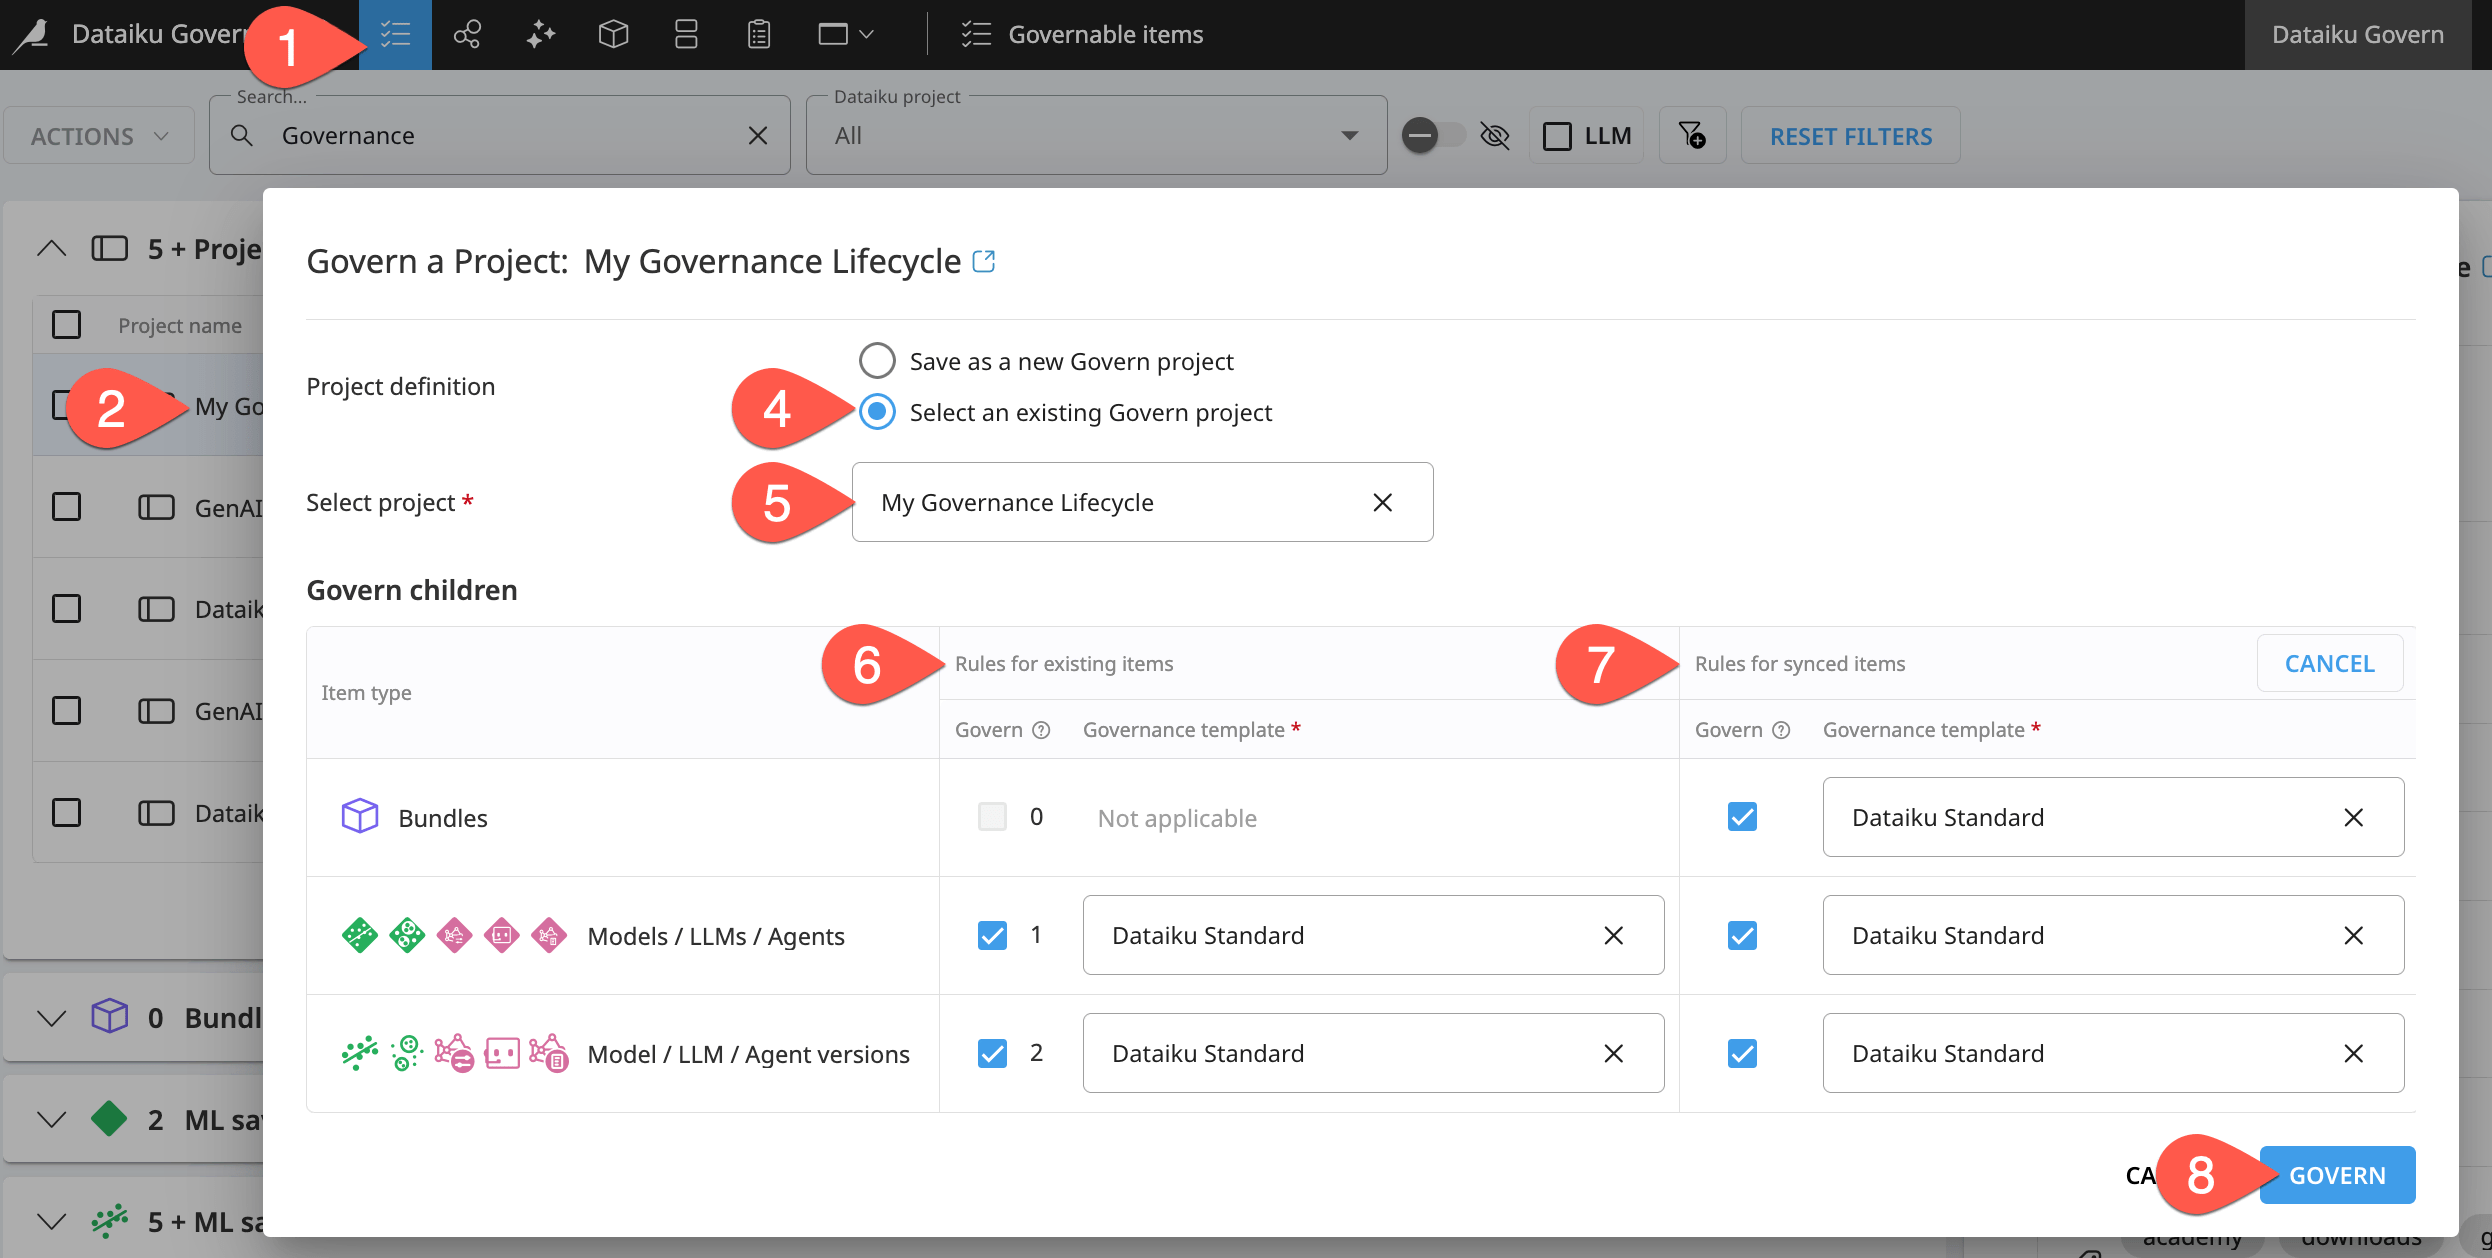Tick the select-all Project name checkbox

pos(66,325)
